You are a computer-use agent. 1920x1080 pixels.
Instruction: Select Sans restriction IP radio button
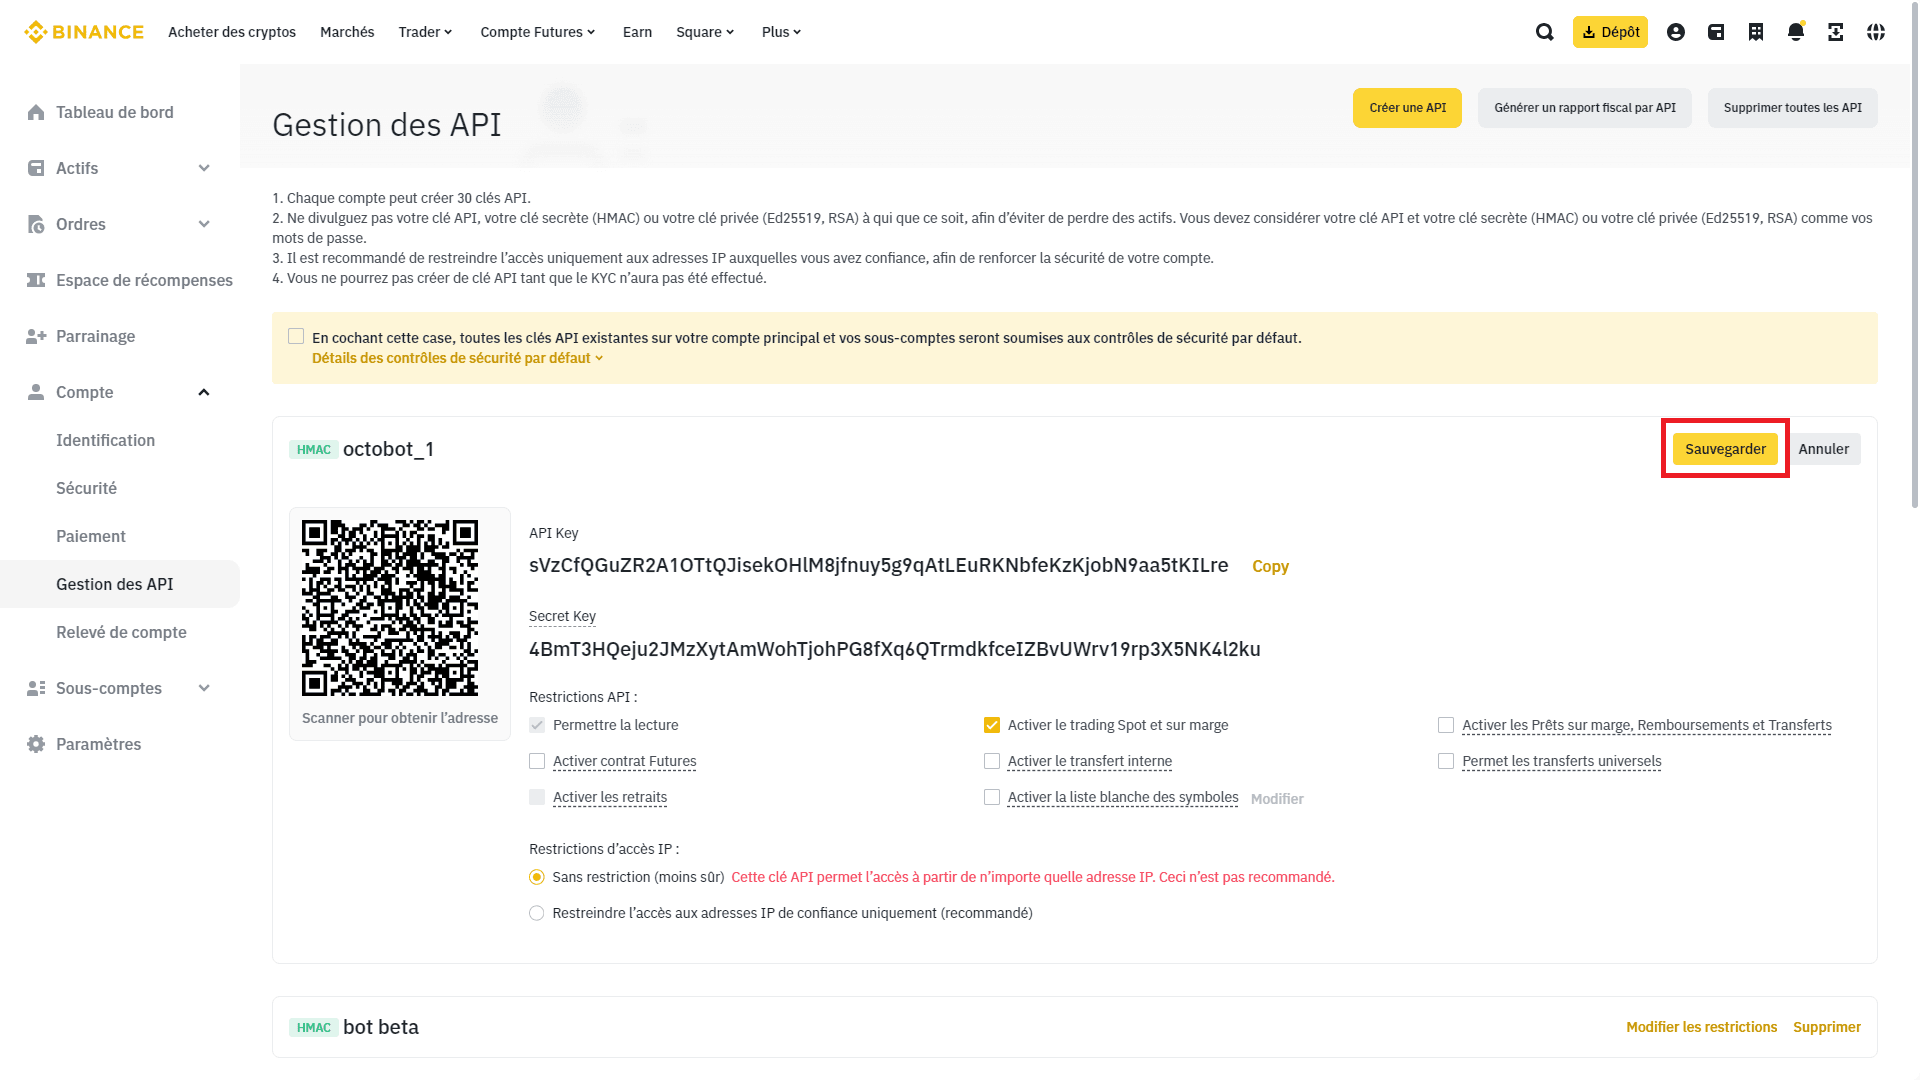click(x=537, y=877)
